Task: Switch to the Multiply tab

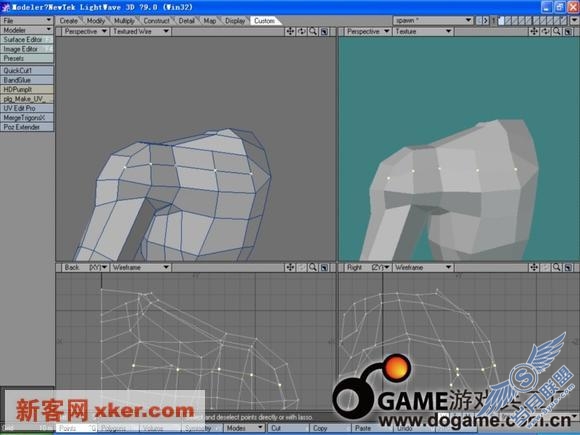Action: (124, 21)
